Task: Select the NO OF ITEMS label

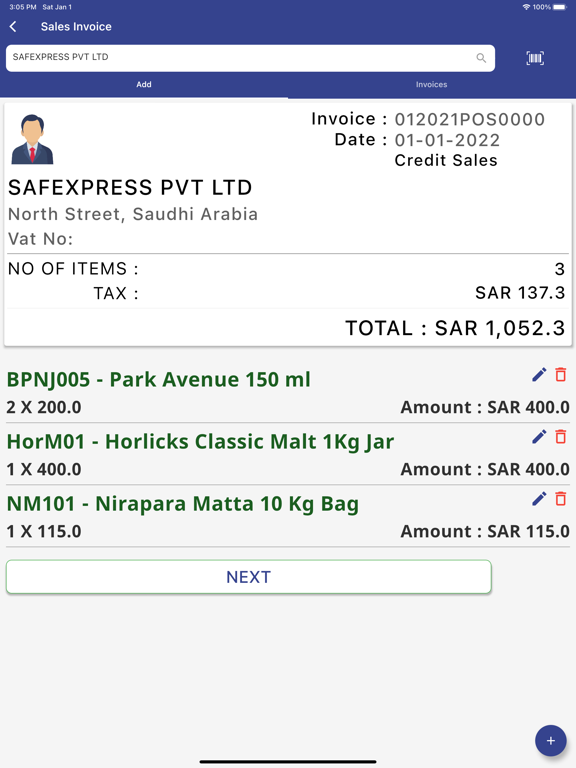Action: pyautogui.click(x=73, y=269)
